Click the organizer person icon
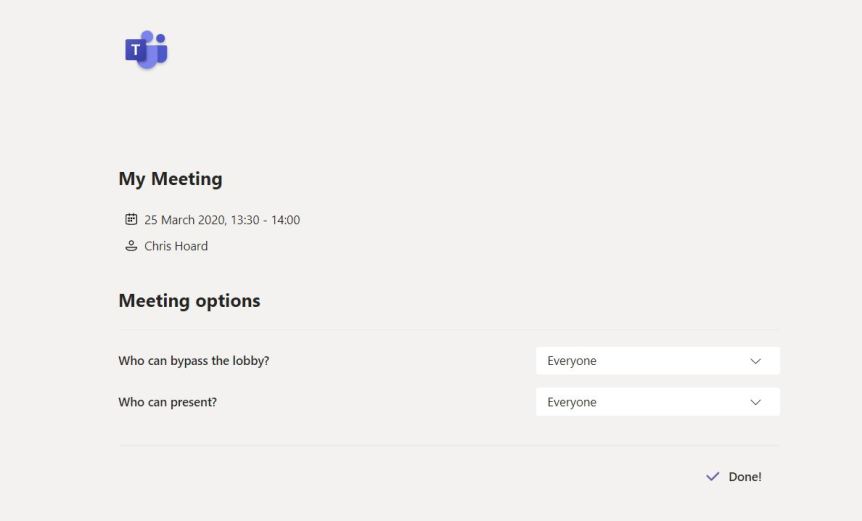The image size is (862, 521). 130,246
